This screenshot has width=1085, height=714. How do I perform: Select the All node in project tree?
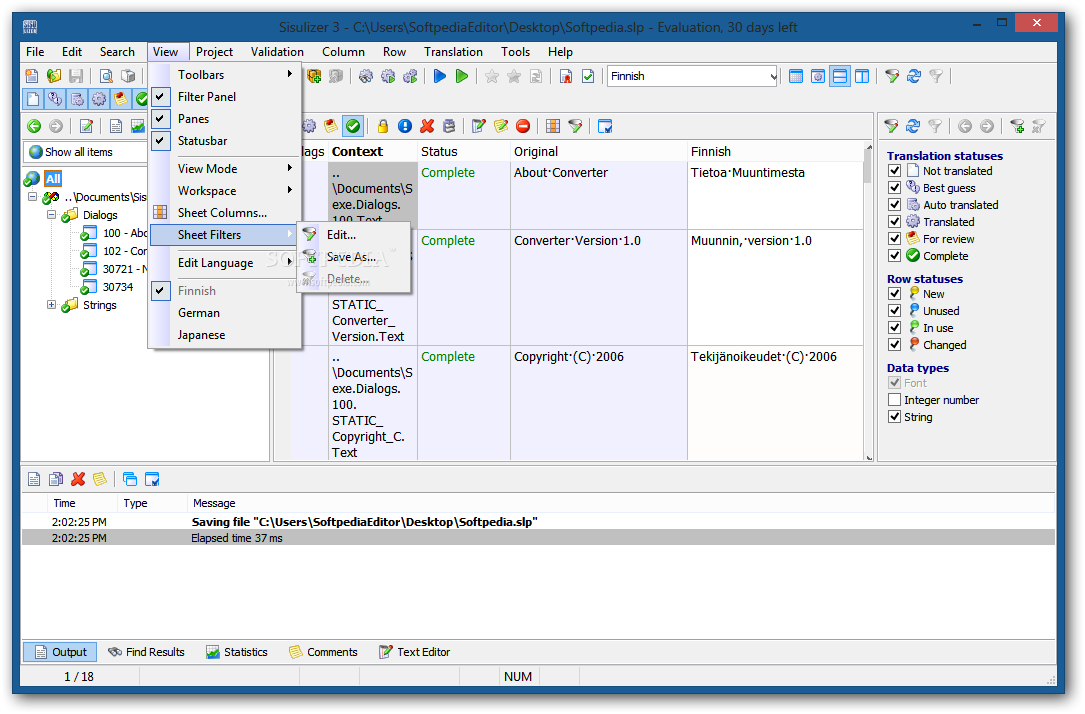[53, 178]
